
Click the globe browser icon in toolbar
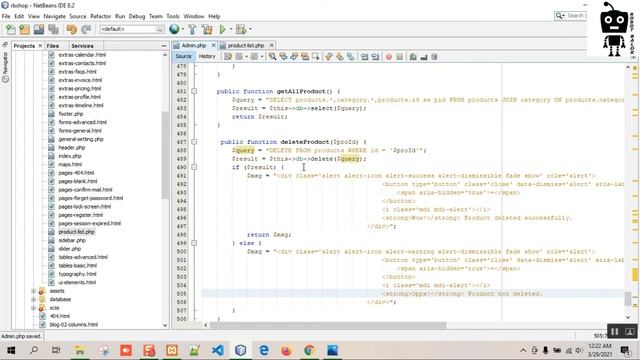tap(174, 29)
